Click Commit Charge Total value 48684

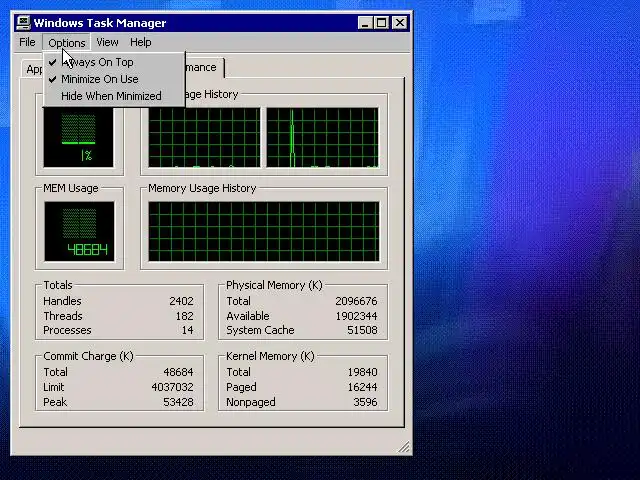(178, 372)
